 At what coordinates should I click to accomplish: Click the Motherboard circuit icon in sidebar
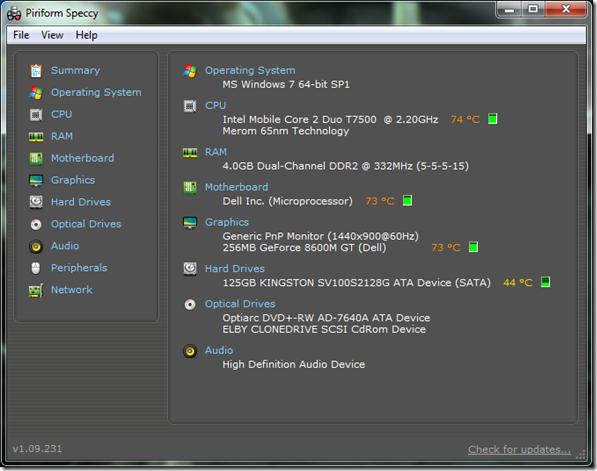(36, 158)
